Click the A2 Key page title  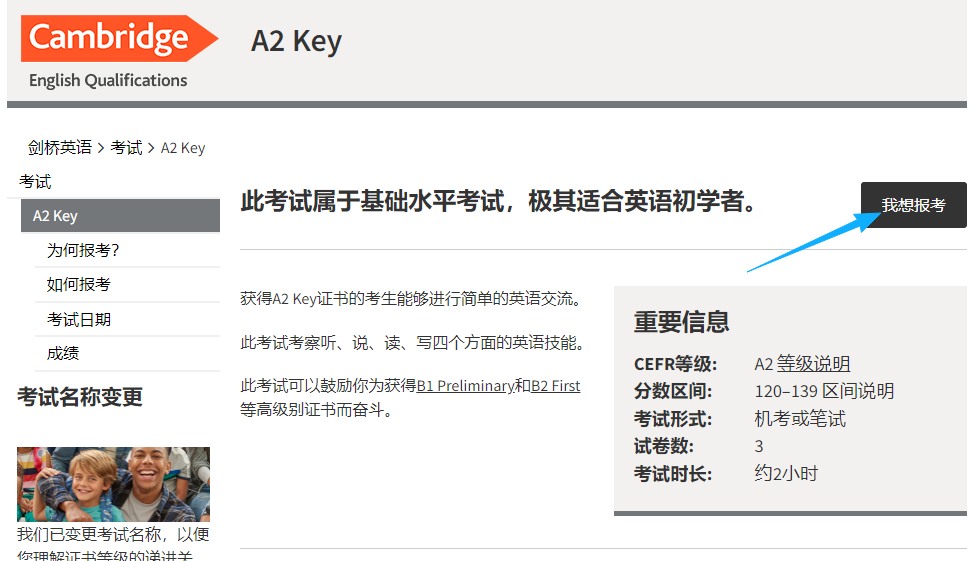click(296, 42)
